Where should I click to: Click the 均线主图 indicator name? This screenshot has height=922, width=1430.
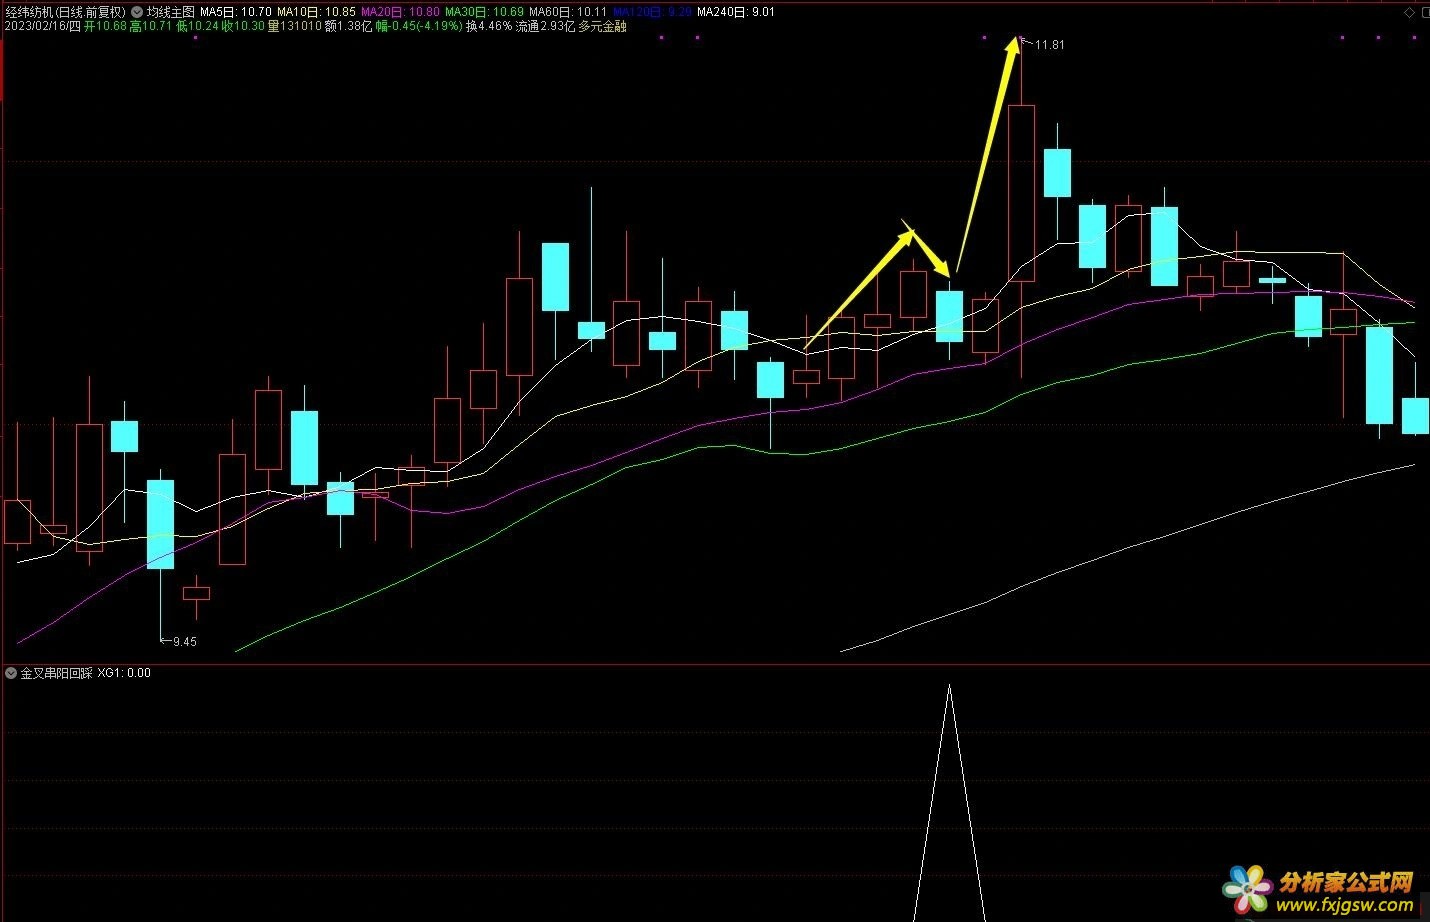click(170, 12)
